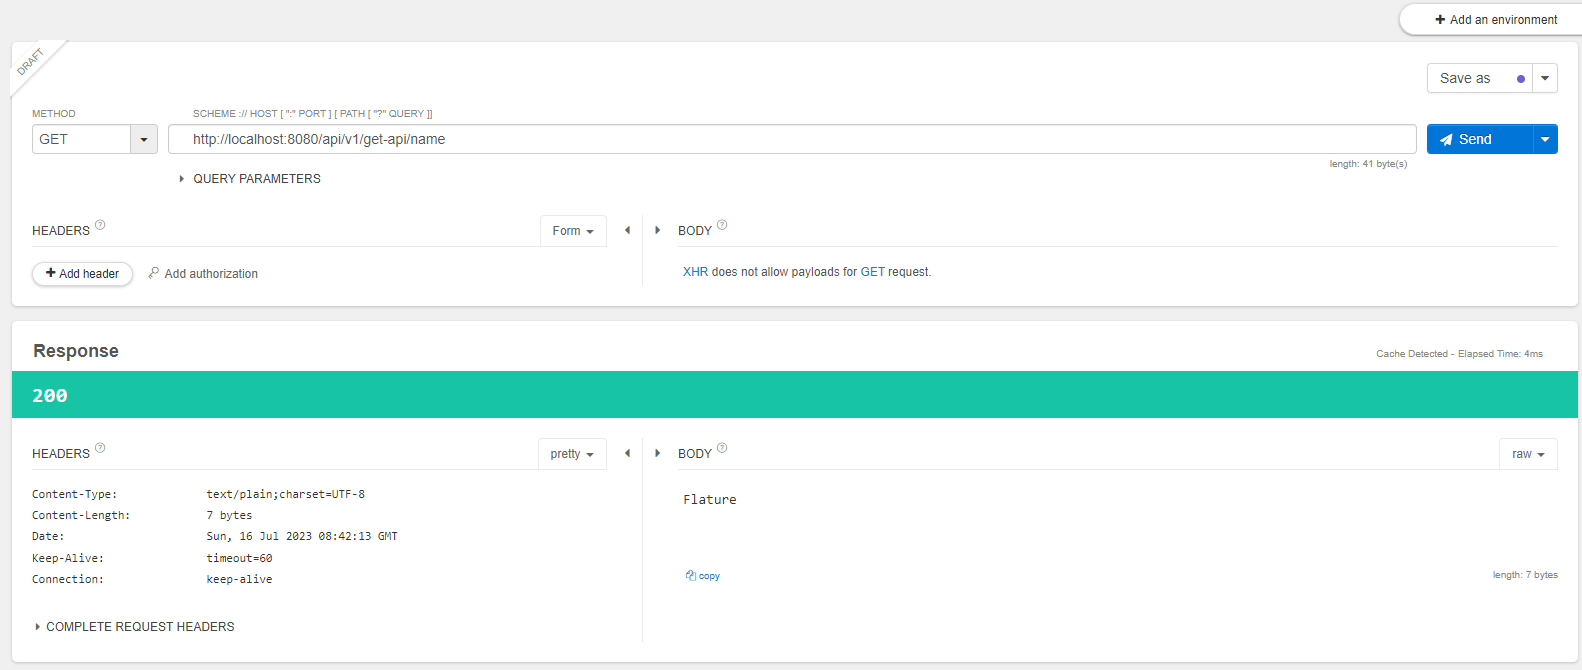
Task: Click help icon next to request HEADERS
Action: coord(100,225)
